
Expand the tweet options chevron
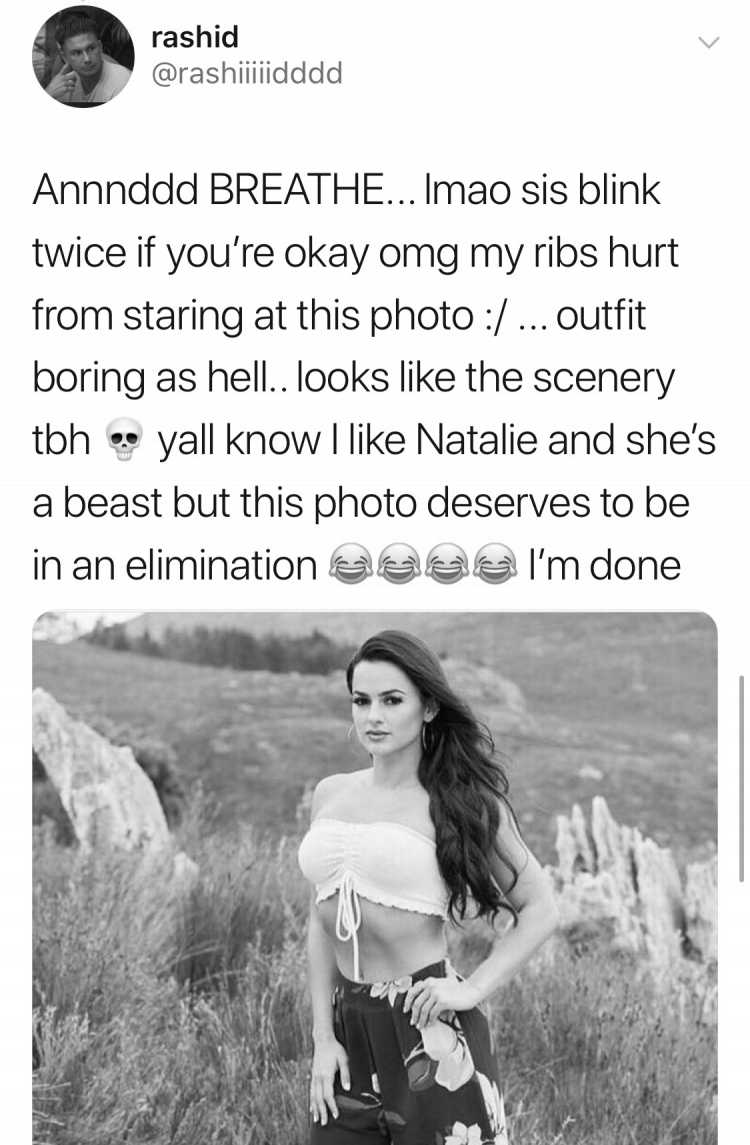pyautogui.click(x=708, y=44)
